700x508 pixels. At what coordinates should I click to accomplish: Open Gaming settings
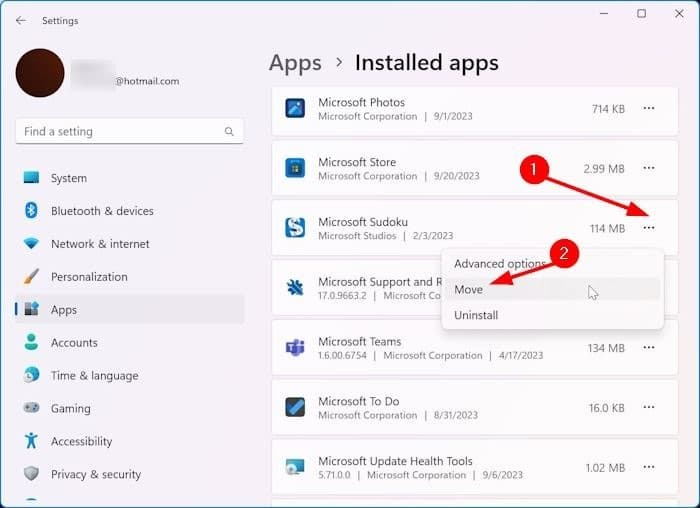pos(129,408)
